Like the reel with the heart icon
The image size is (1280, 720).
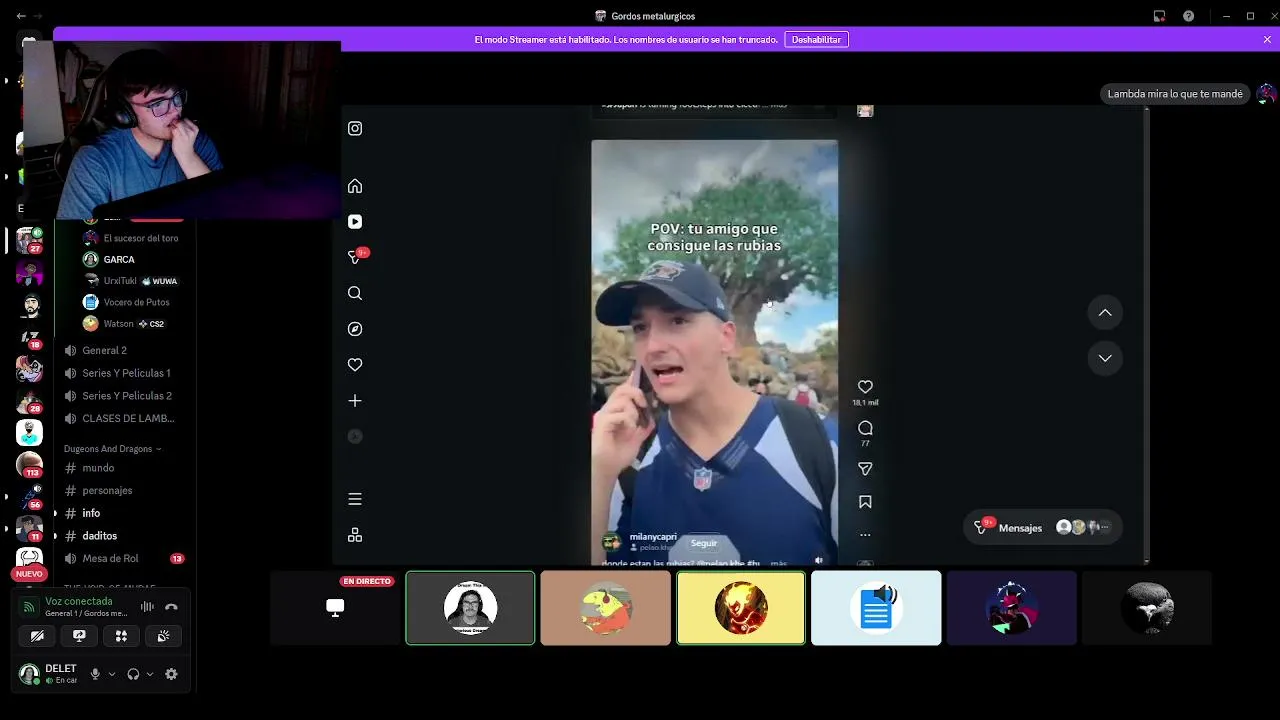865,387
